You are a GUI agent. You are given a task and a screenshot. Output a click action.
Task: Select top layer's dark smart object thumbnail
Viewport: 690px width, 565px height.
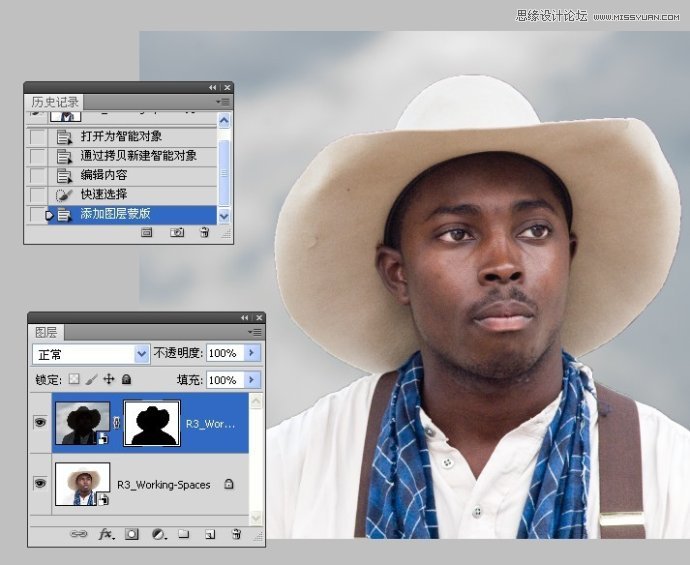point(82,423)
